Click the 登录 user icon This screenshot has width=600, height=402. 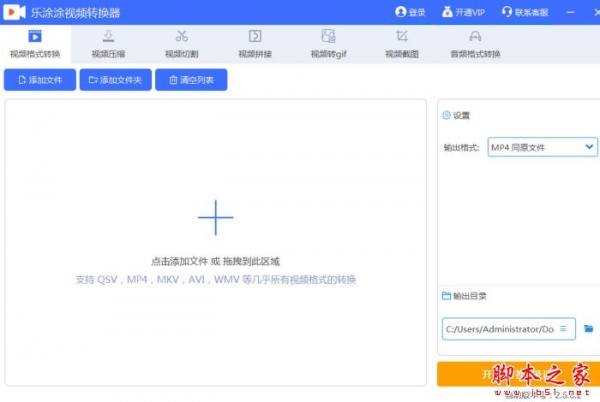401,12
